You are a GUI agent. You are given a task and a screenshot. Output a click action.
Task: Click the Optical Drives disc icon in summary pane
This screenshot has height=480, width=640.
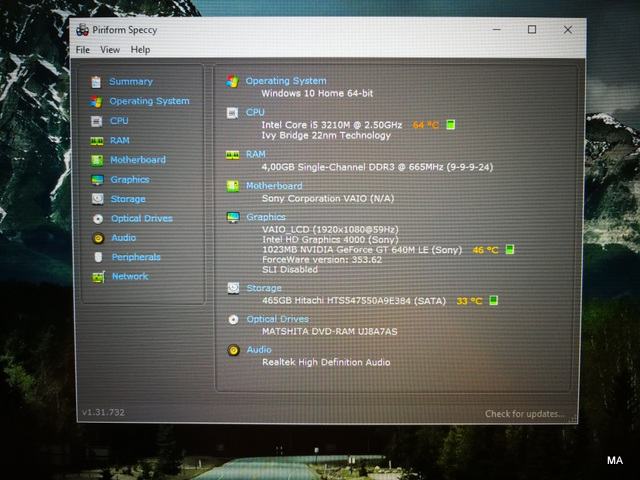(233, 319)
